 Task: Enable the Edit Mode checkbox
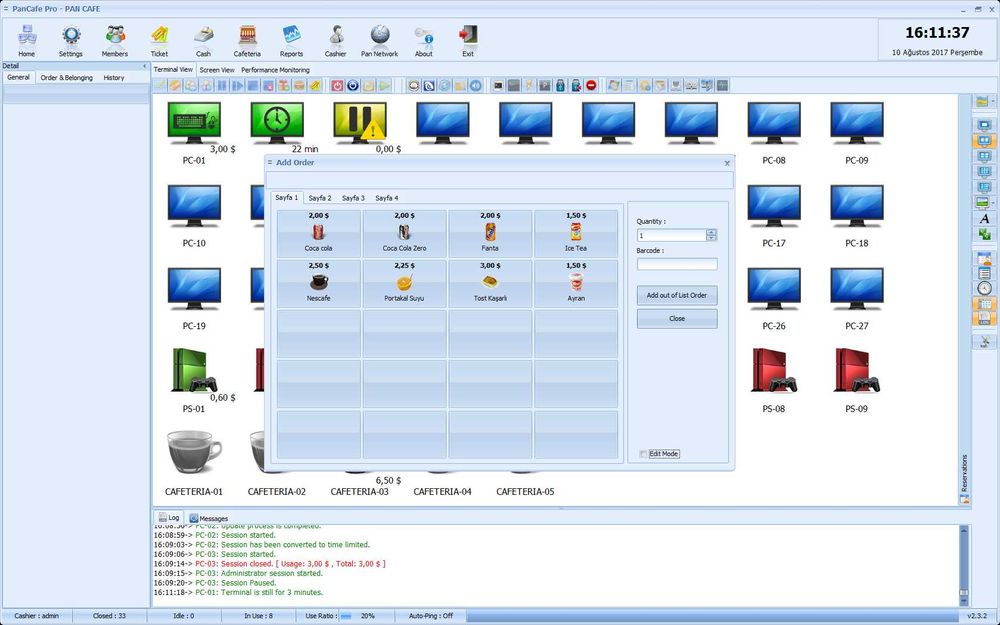pos(644,454)
